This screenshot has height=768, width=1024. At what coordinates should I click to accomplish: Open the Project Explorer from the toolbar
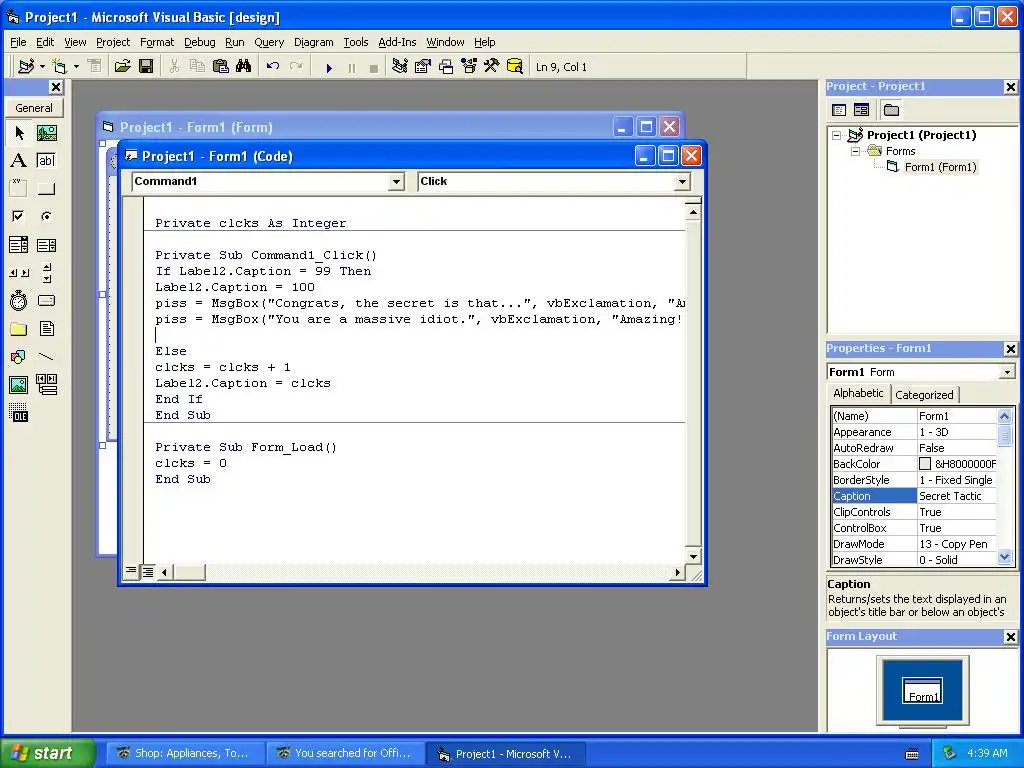click(400, 67)
